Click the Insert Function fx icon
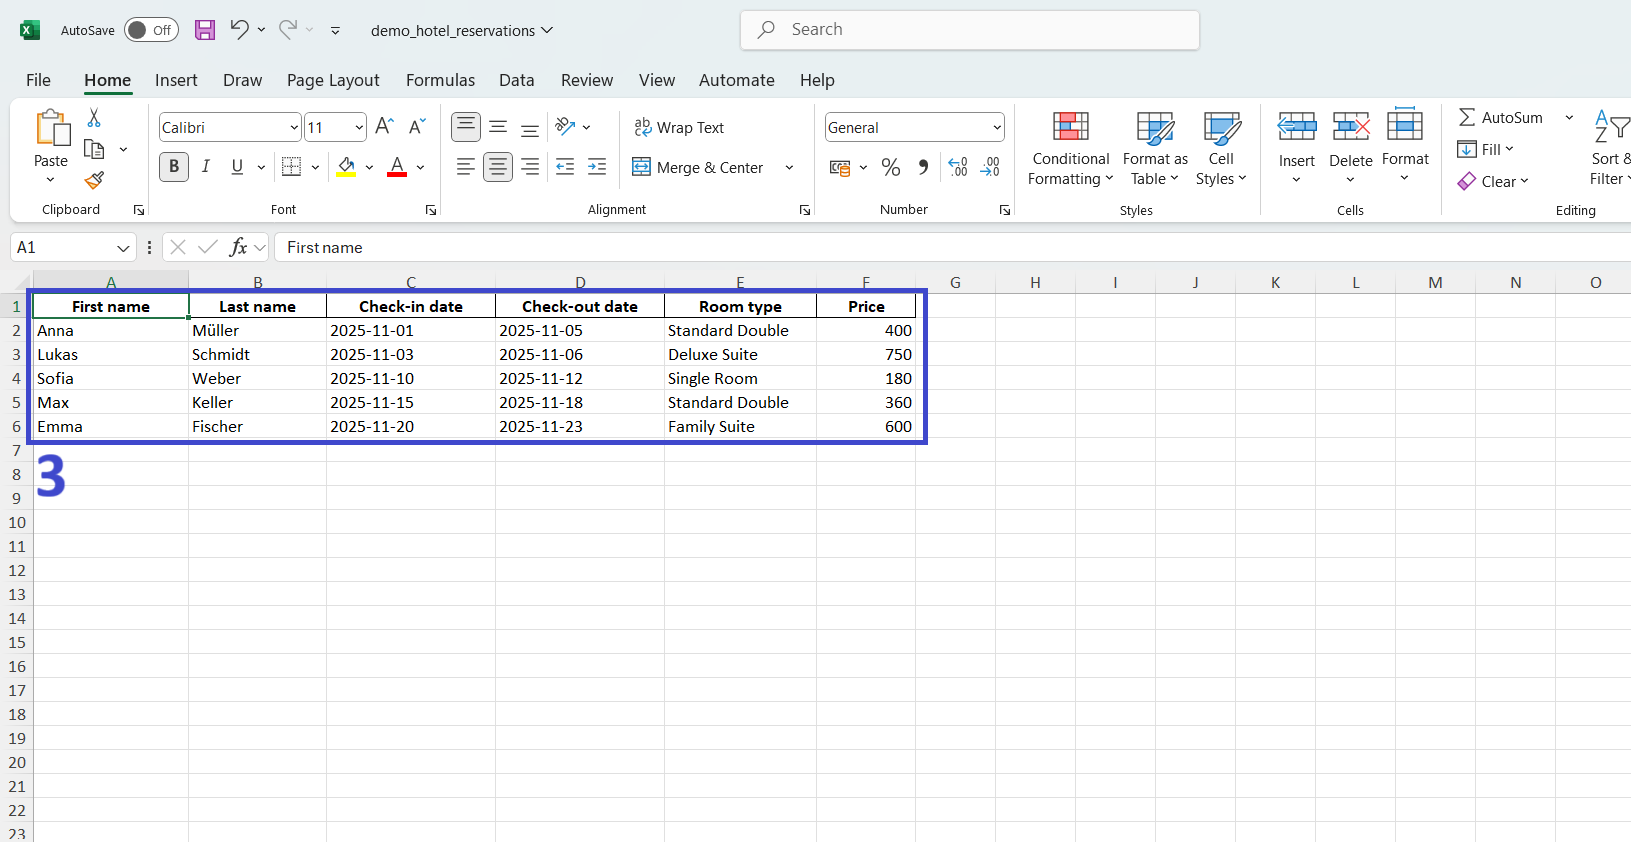The image size is (1631, 842). (x=238, y=247)
